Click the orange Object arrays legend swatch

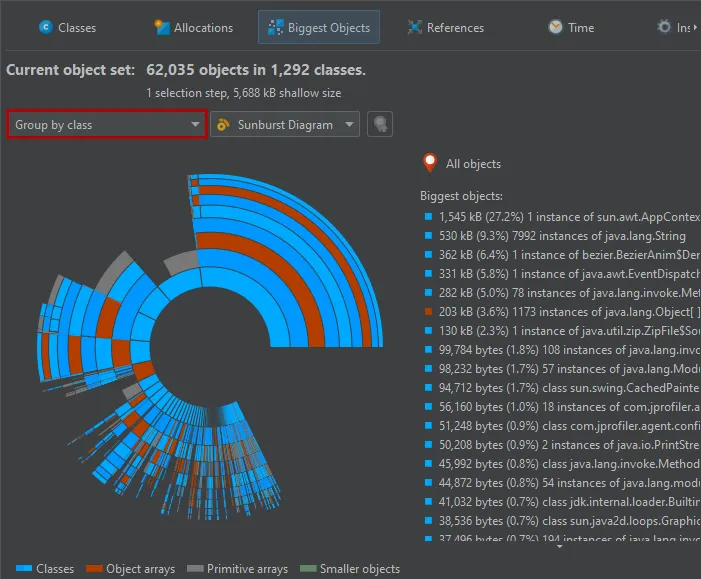click(94, 569)
